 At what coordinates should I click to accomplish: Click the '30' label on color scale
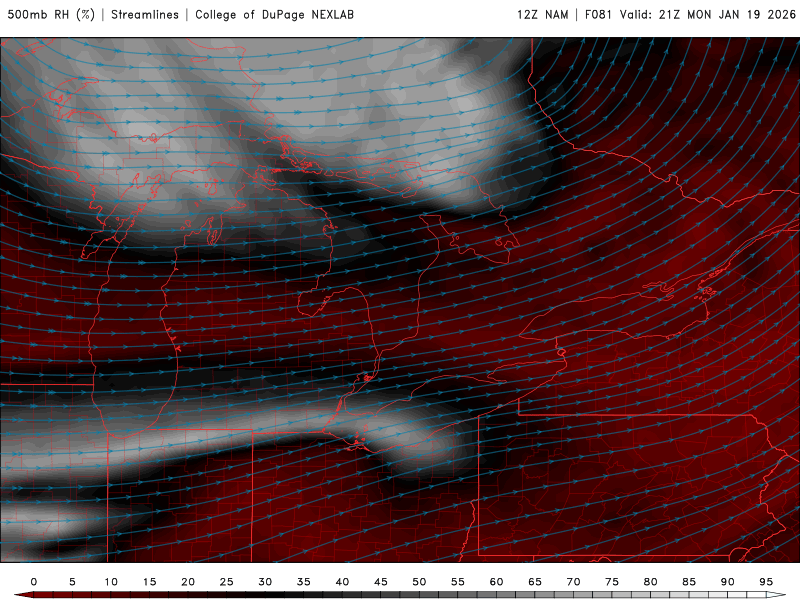(x=265, y=582)
